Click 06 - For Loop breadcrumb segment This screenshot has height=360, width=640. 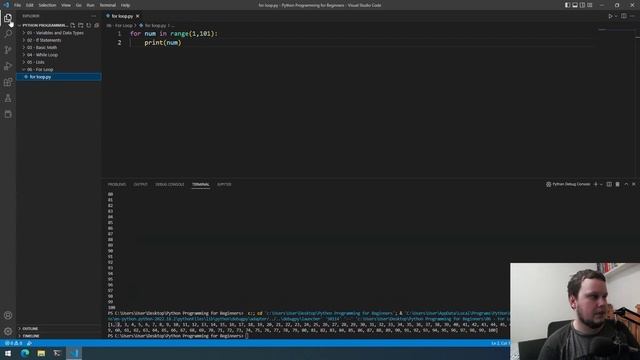pyautogui.click(x=120, y=25)
